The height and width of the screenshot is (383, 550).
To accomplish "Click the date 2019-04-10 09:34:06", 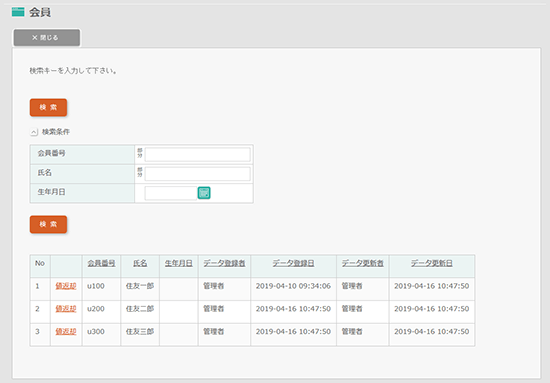I will (293, 286).
